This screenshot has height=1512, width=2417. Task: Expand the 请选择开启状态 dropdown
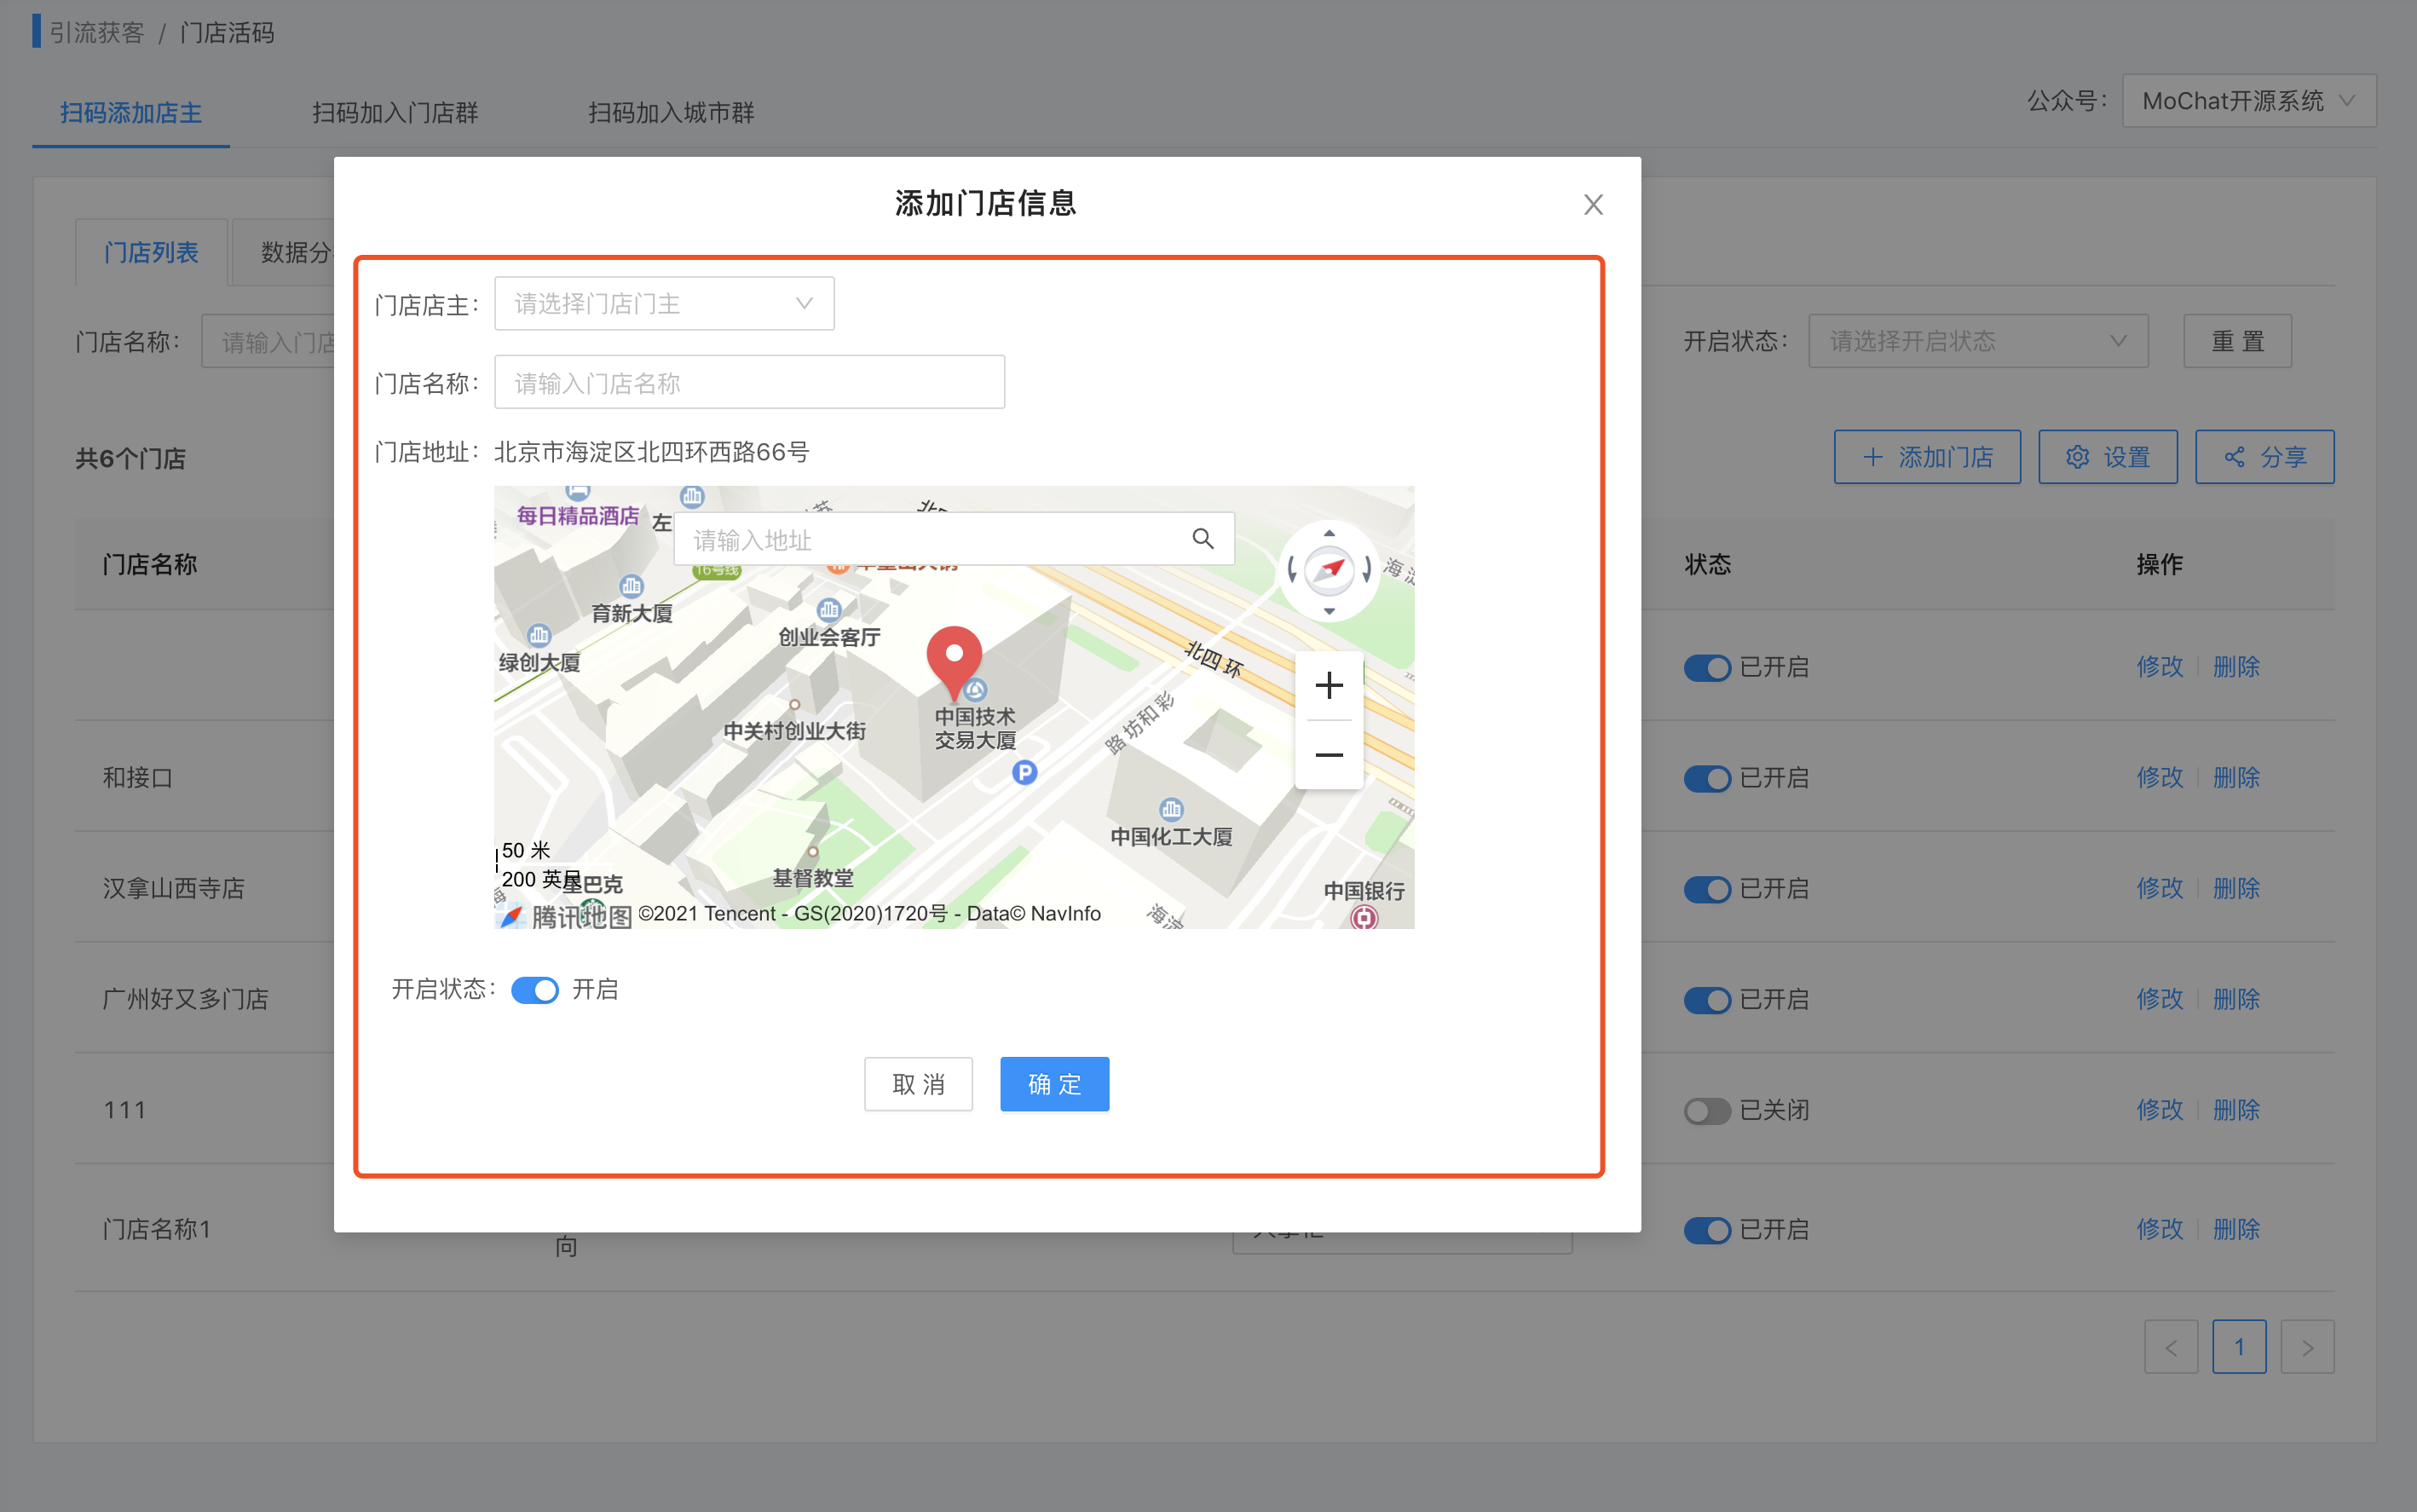(1977, 342)
